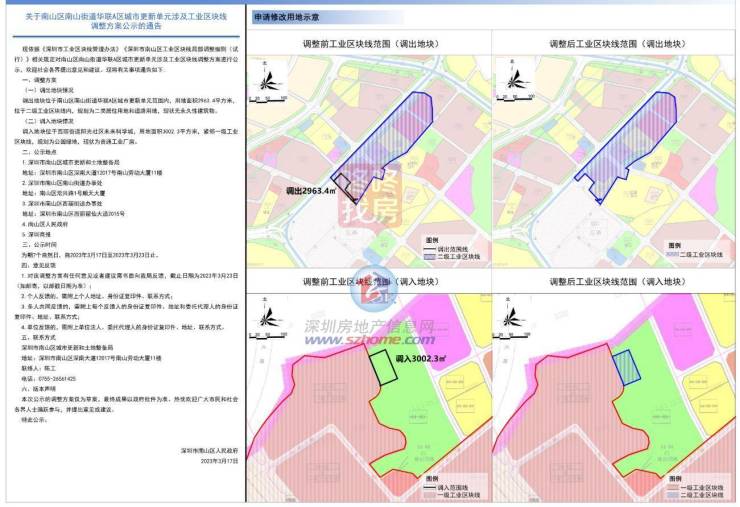Click map title 调整前工业区块线范围（调入地块）
The width and height of the screenshot is (740, 507).
tap(371, 282)
